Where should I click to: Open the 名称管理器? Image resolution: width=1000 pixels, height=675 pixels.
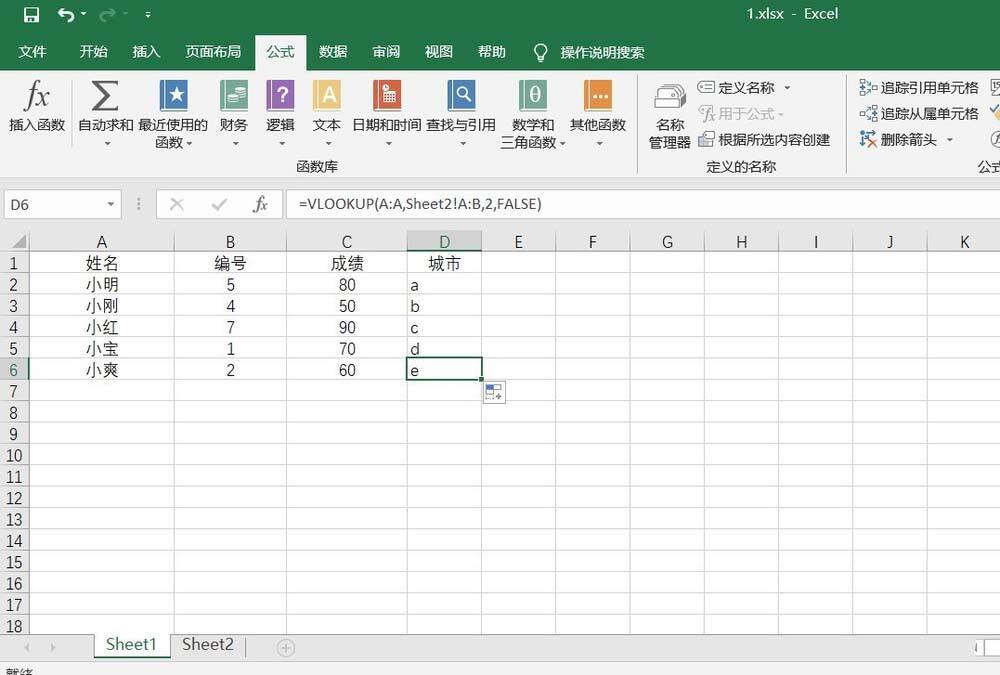tap(670, 115)
